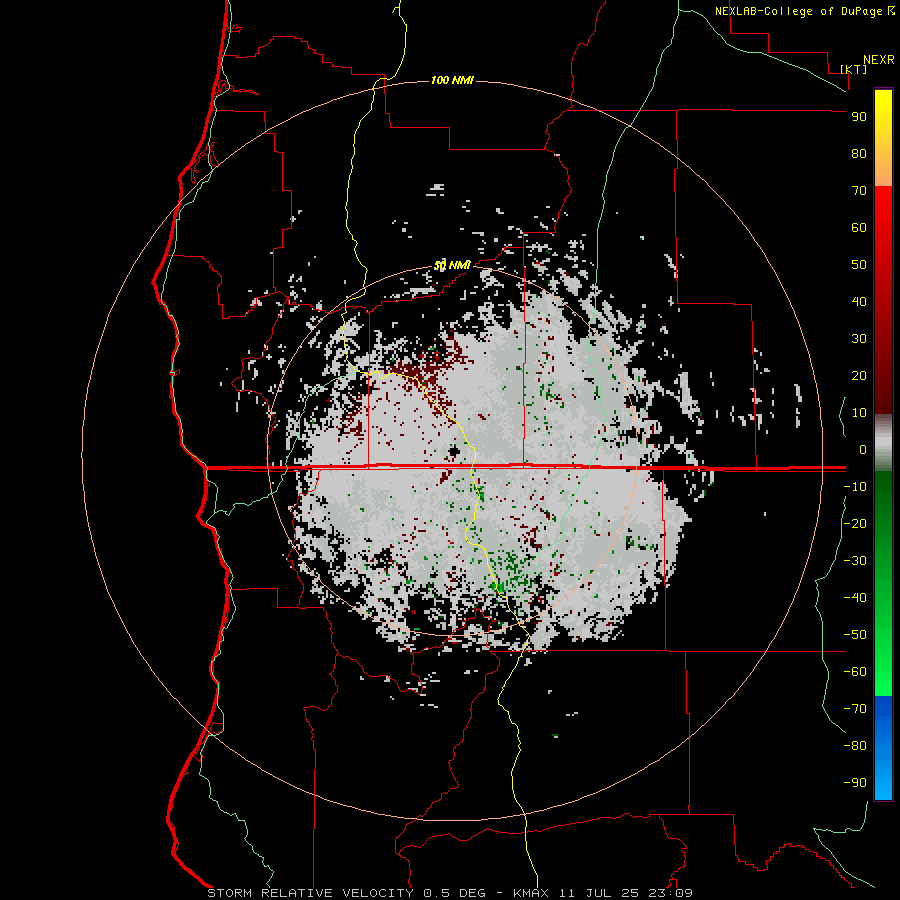
Task: Click the "-10" value on velocity scale
Action: 855,487
